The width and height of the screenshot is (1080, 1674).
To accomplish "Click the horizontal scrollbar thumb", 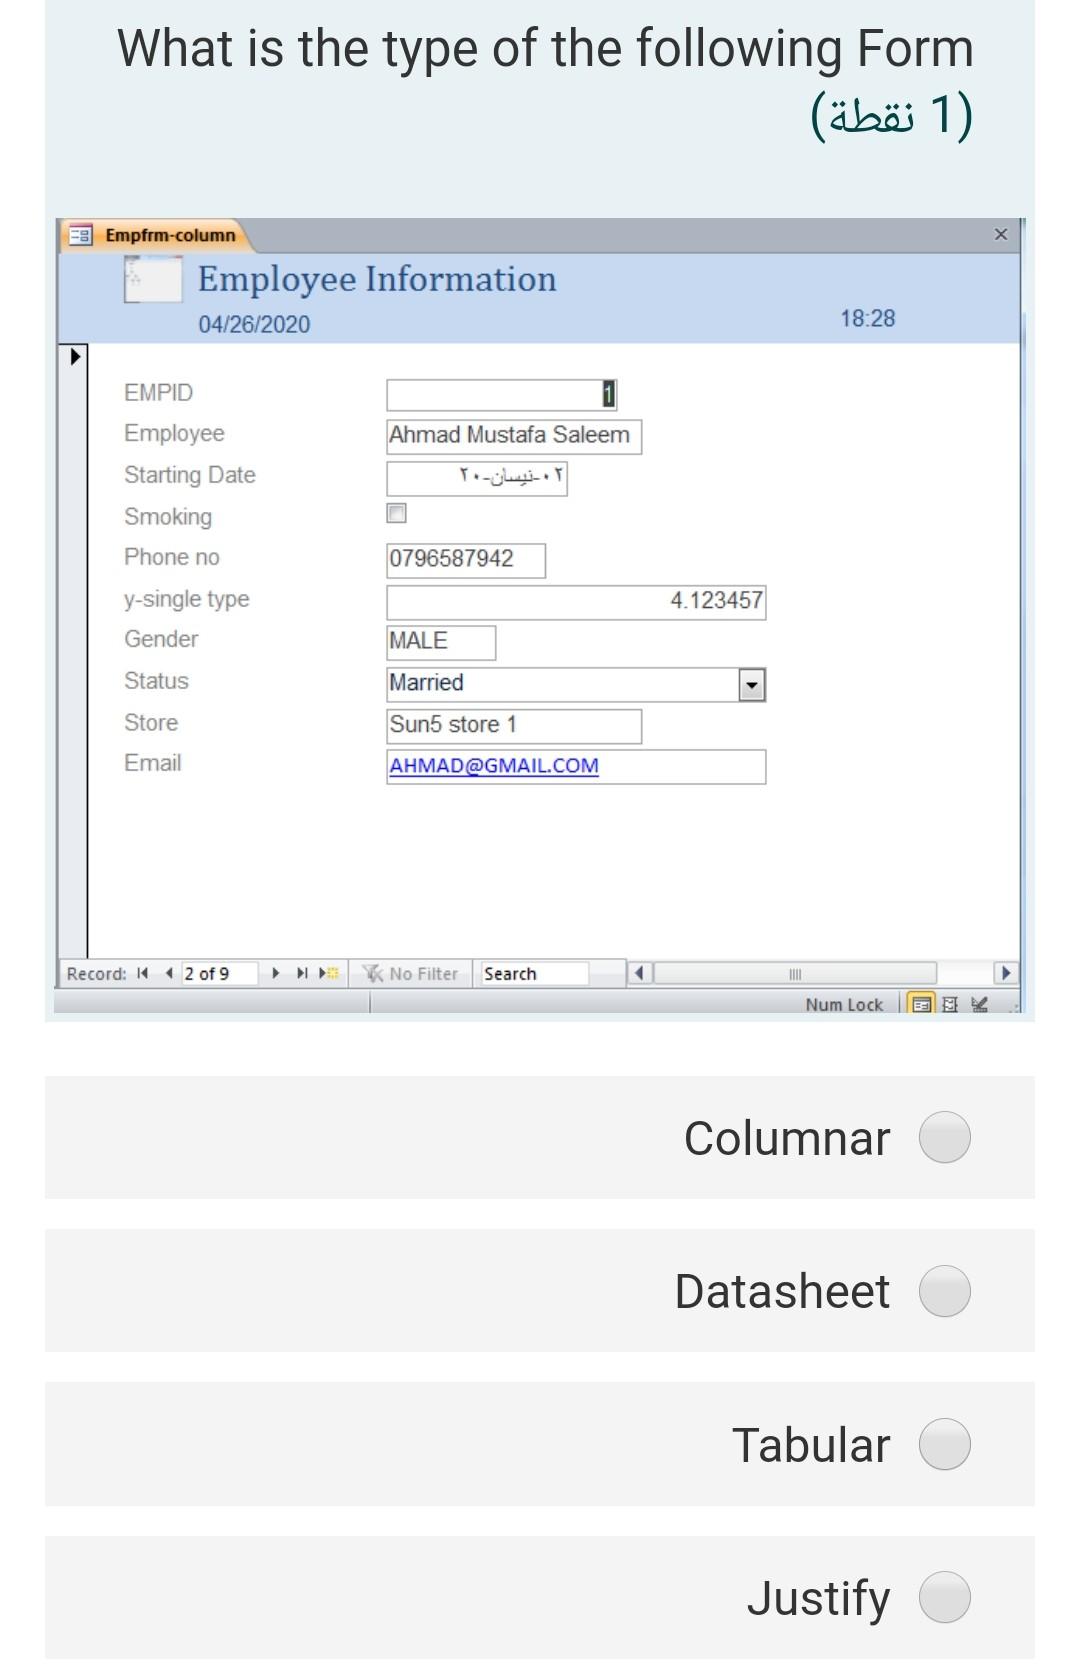I will point(795,973).
